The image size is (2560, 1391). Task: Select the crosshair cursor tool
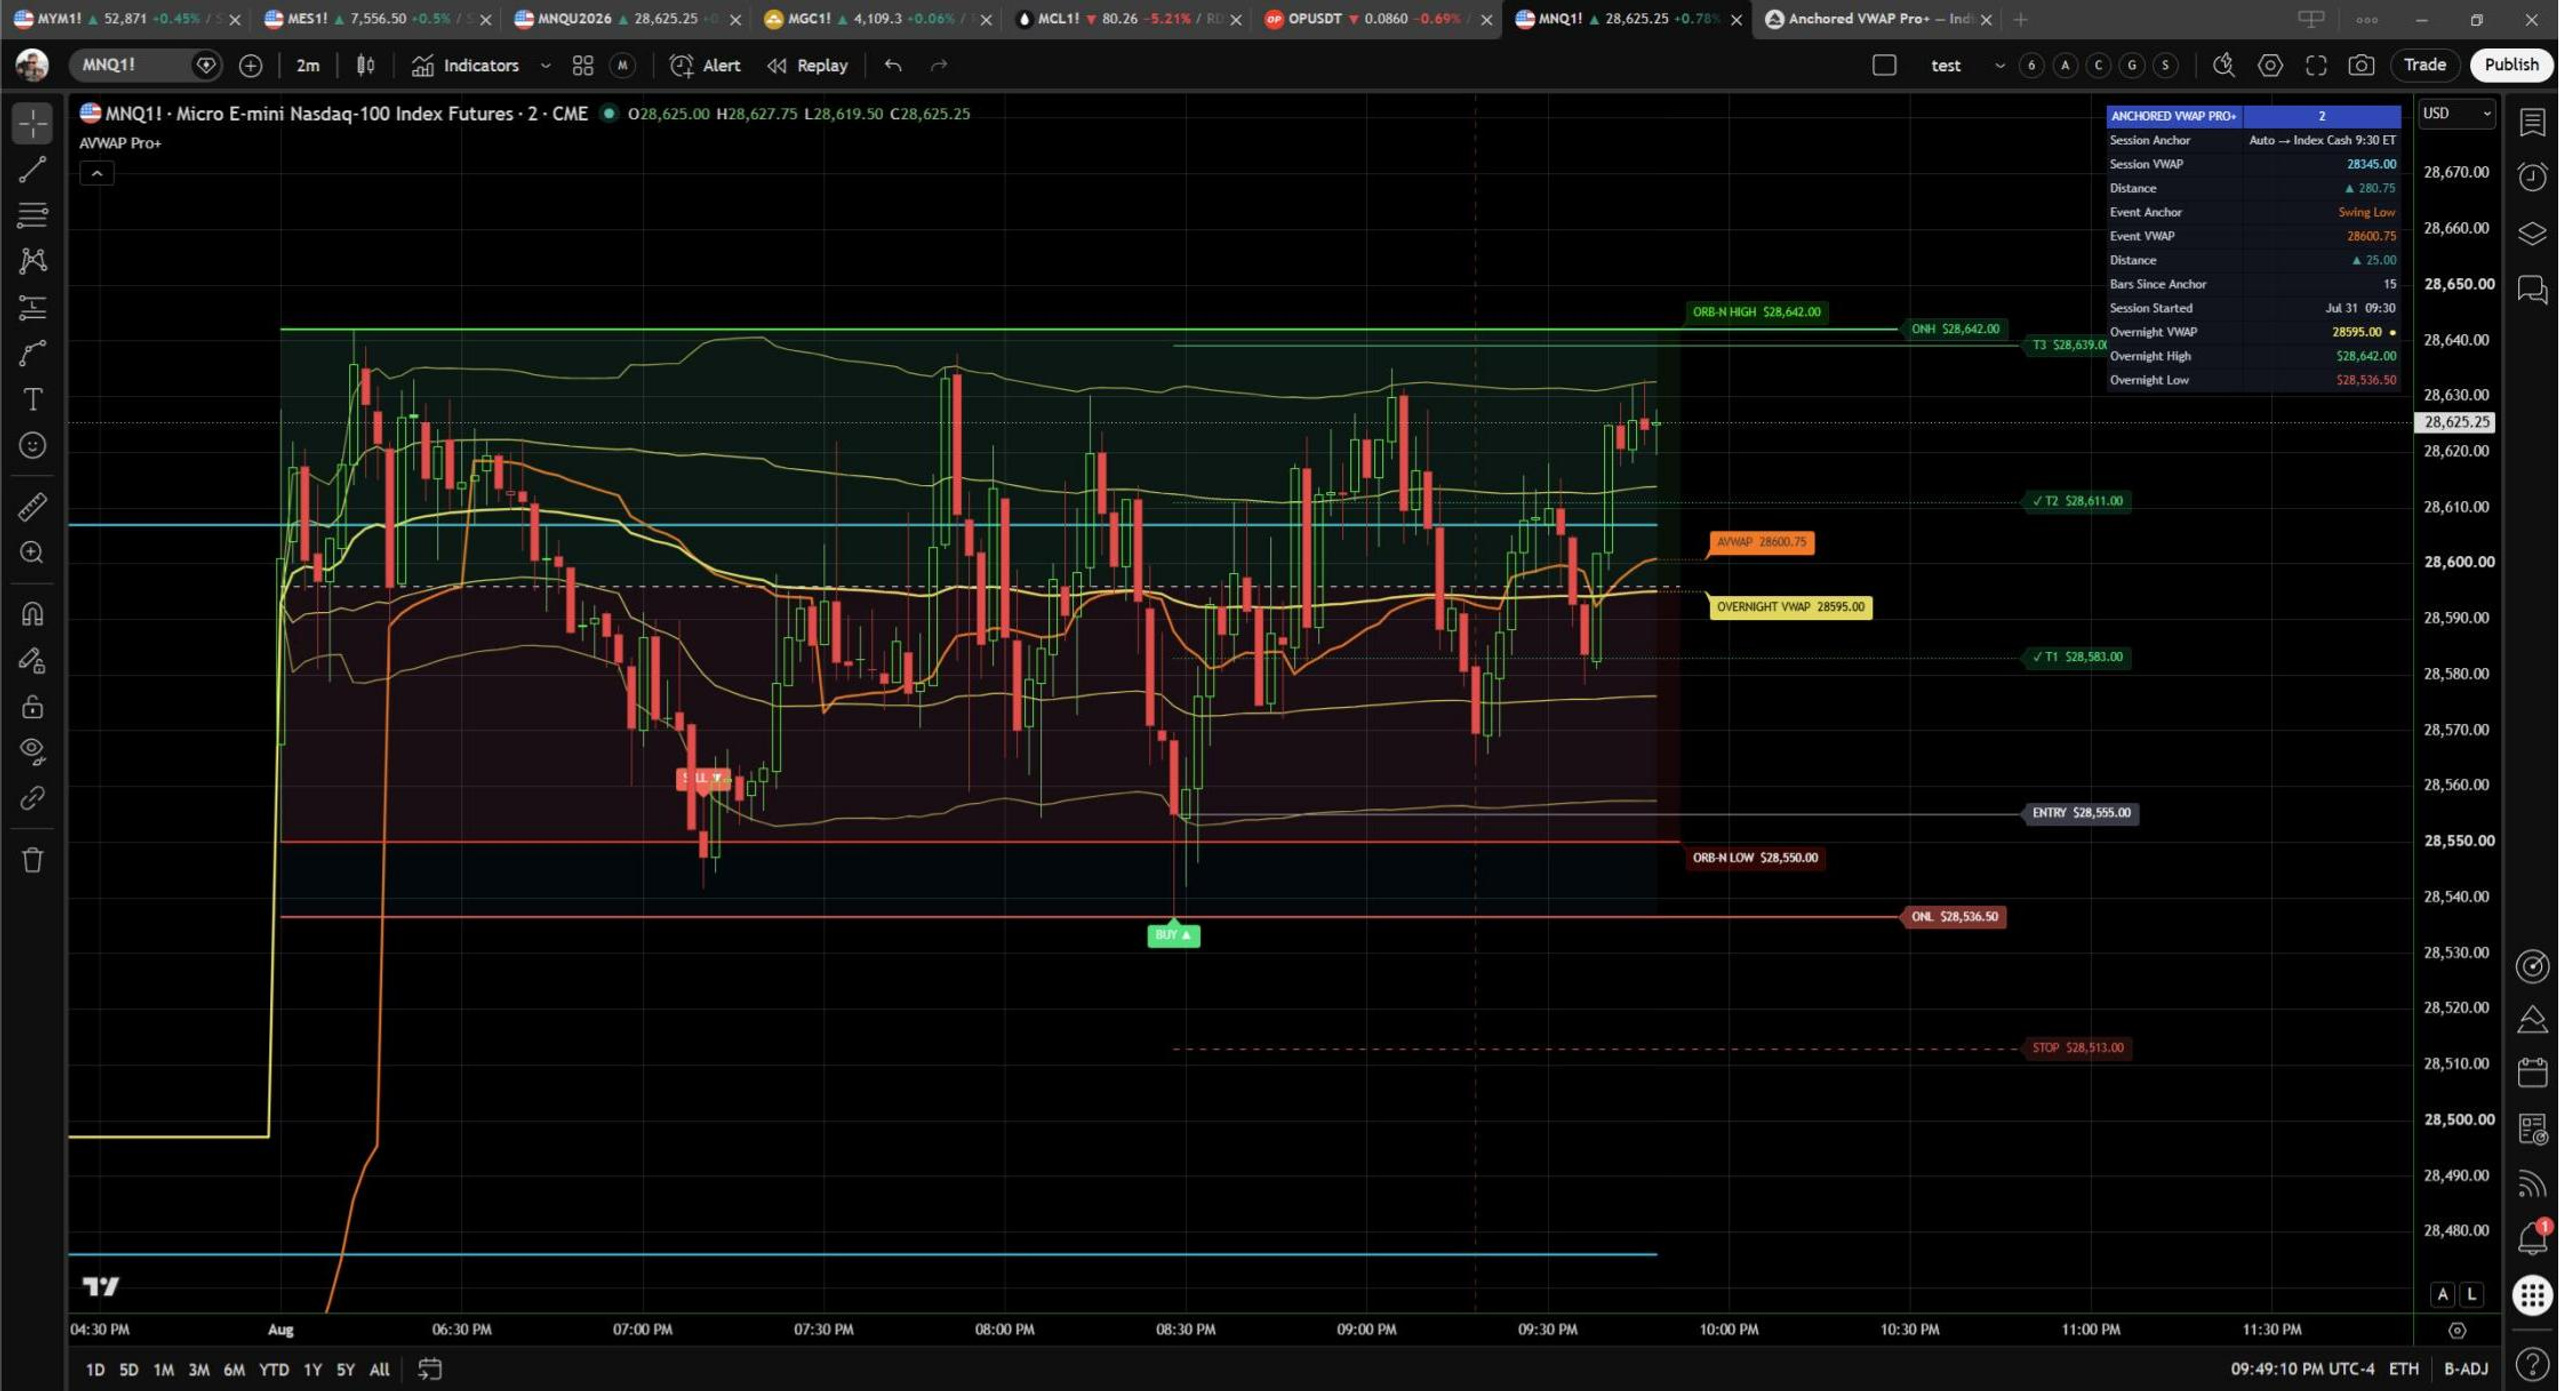pyautogui.click(x=32, y=123)
